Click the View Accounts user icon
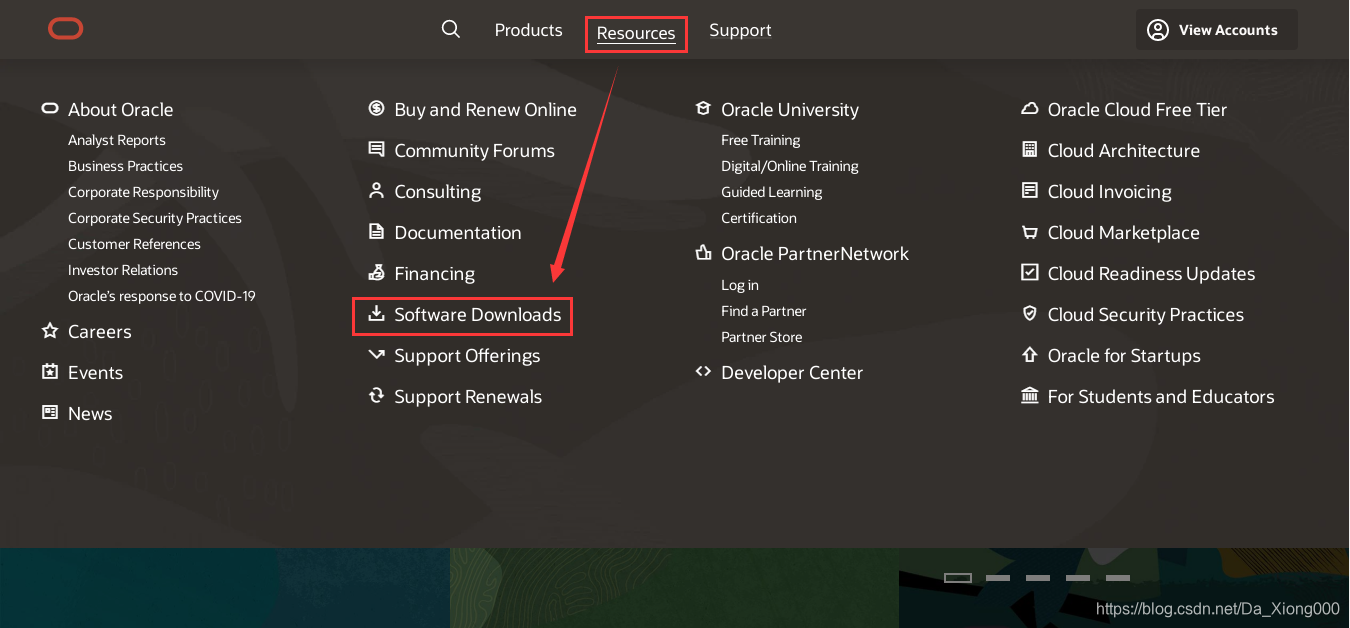 [x=1158, y=30]
